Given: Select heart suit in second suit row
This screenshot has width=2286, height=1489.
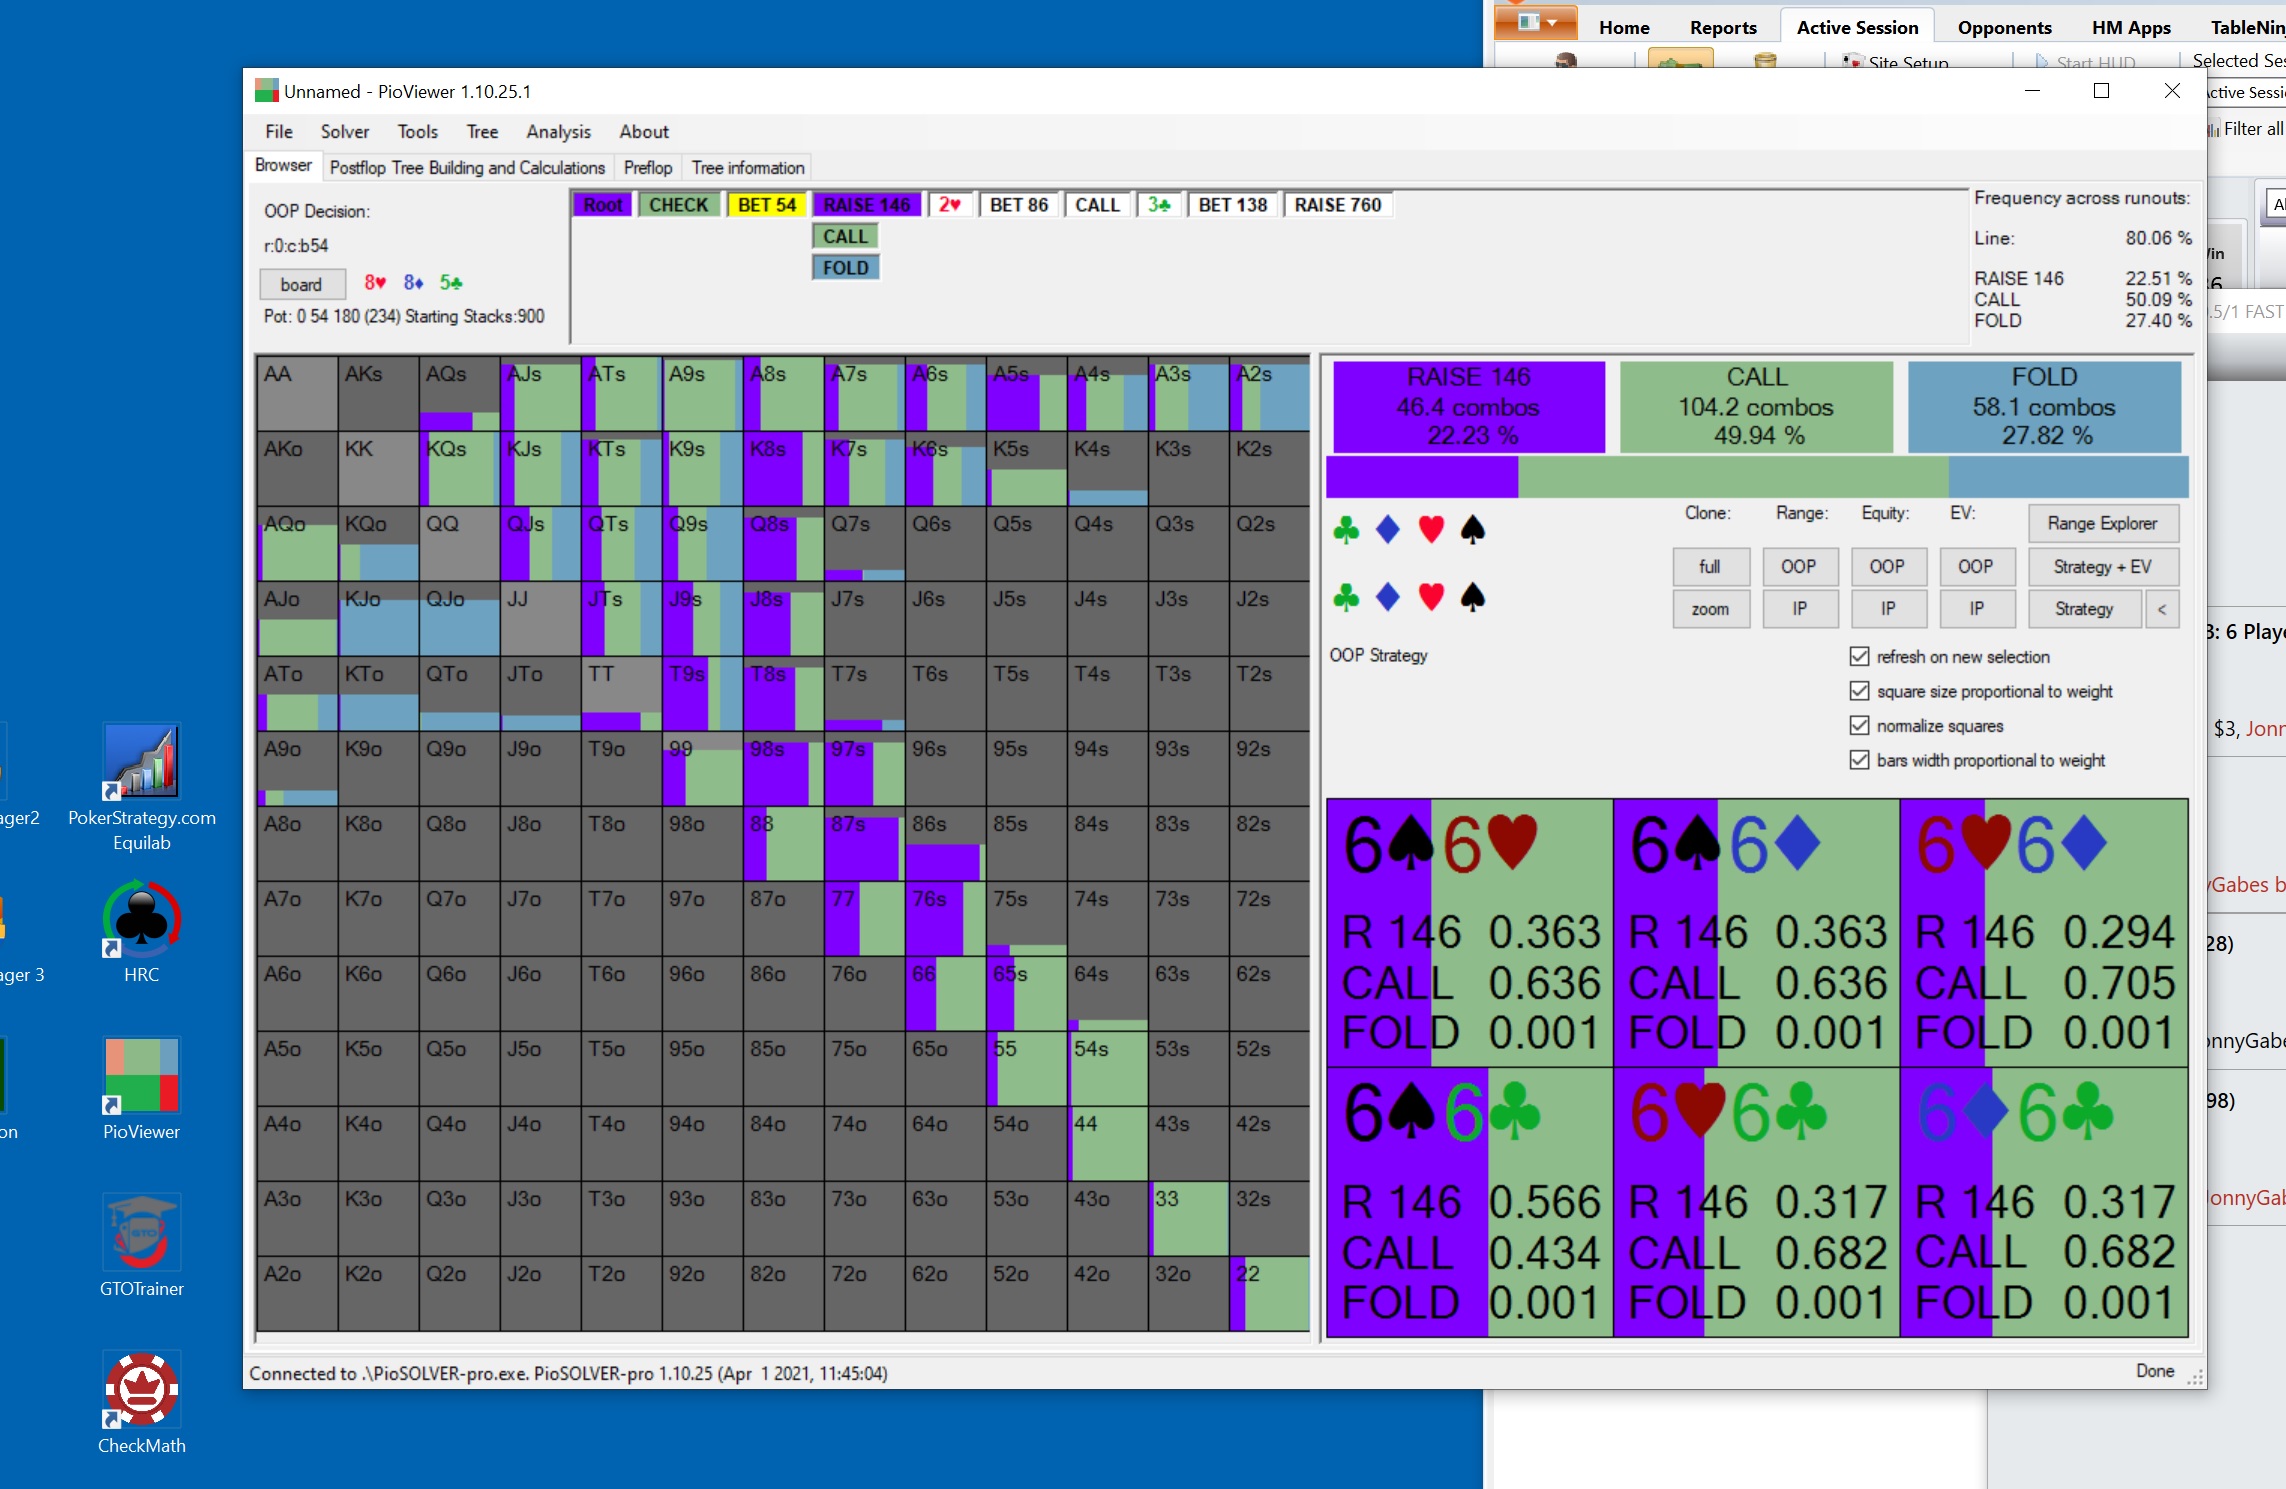Looking at the screenshot, I should (1431, 597).
